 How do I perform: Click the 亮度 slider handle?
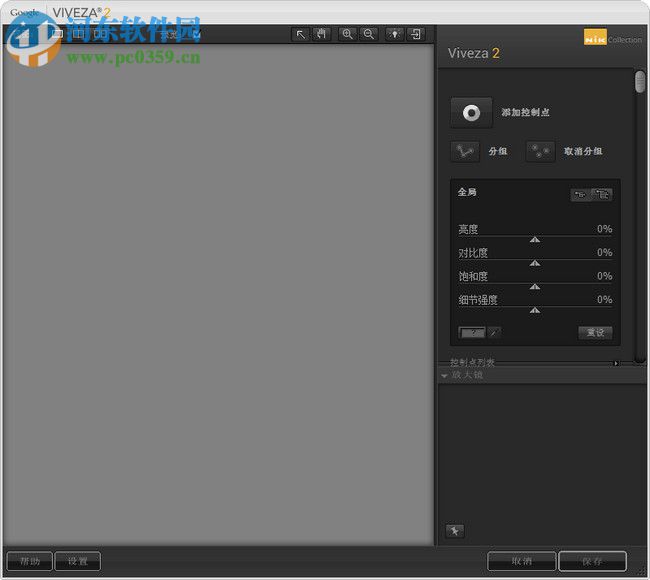[535, 240]
